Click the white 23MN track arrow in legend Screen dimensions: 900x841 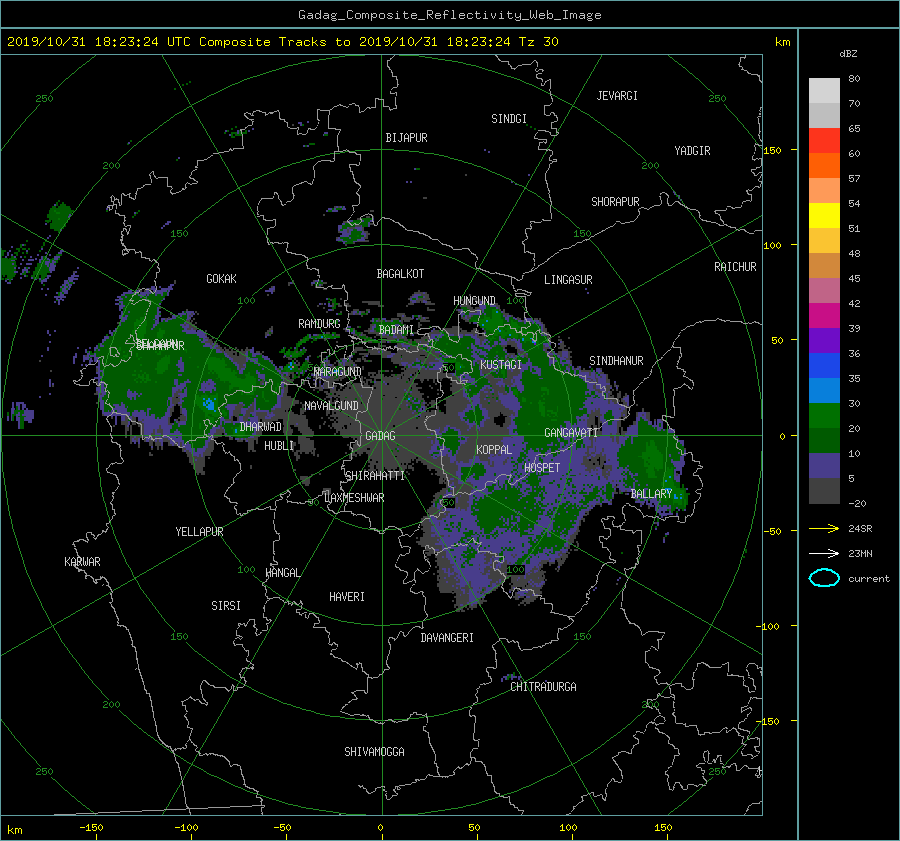(824, 553)
